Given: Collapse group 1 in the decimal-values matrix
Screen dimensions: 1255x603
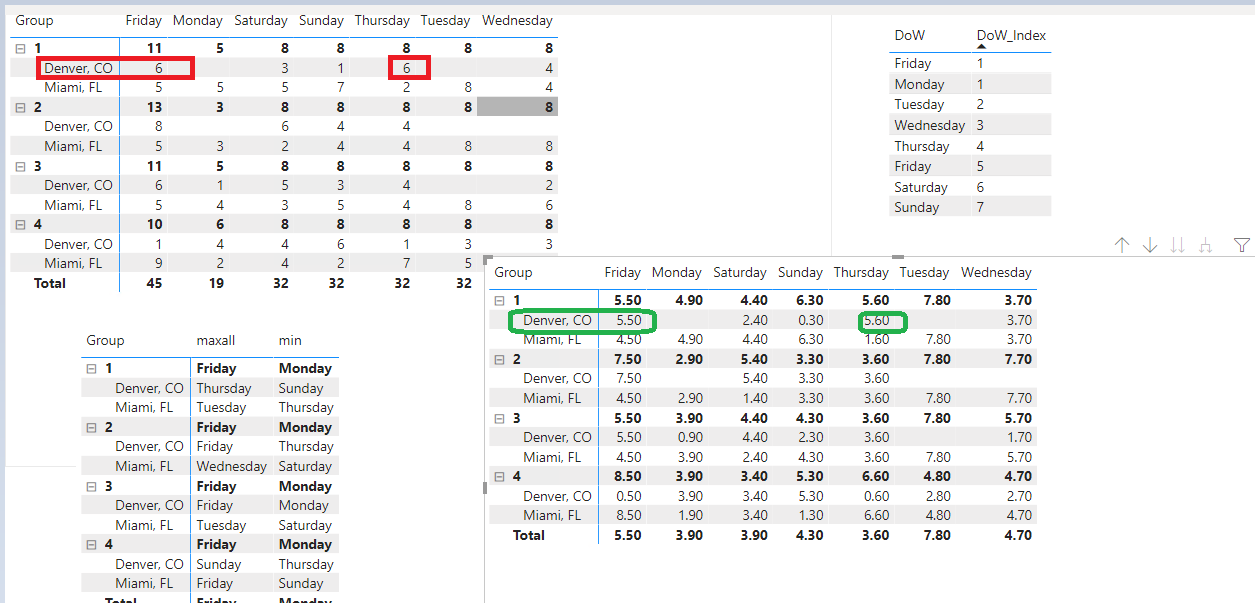Looking at the screenshot, I should point(499,300).
